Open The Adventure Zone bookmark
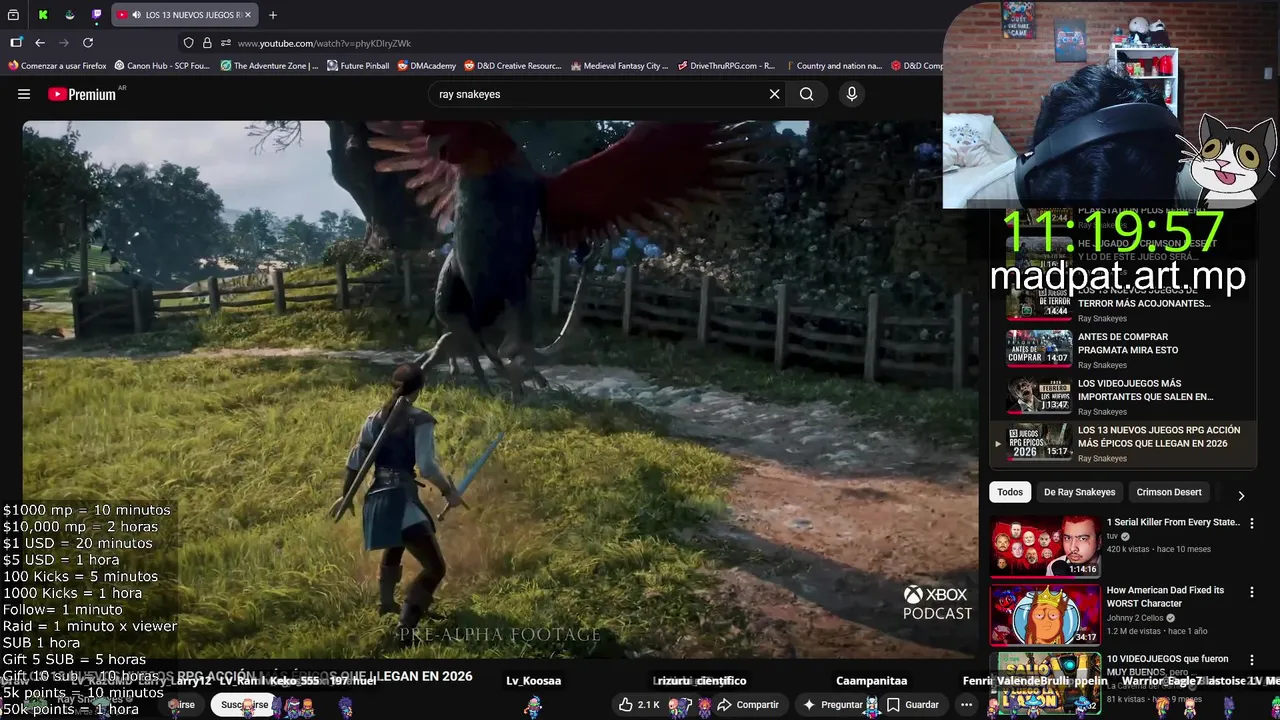This screenshot has width=1280, height=720. point(269,66)
